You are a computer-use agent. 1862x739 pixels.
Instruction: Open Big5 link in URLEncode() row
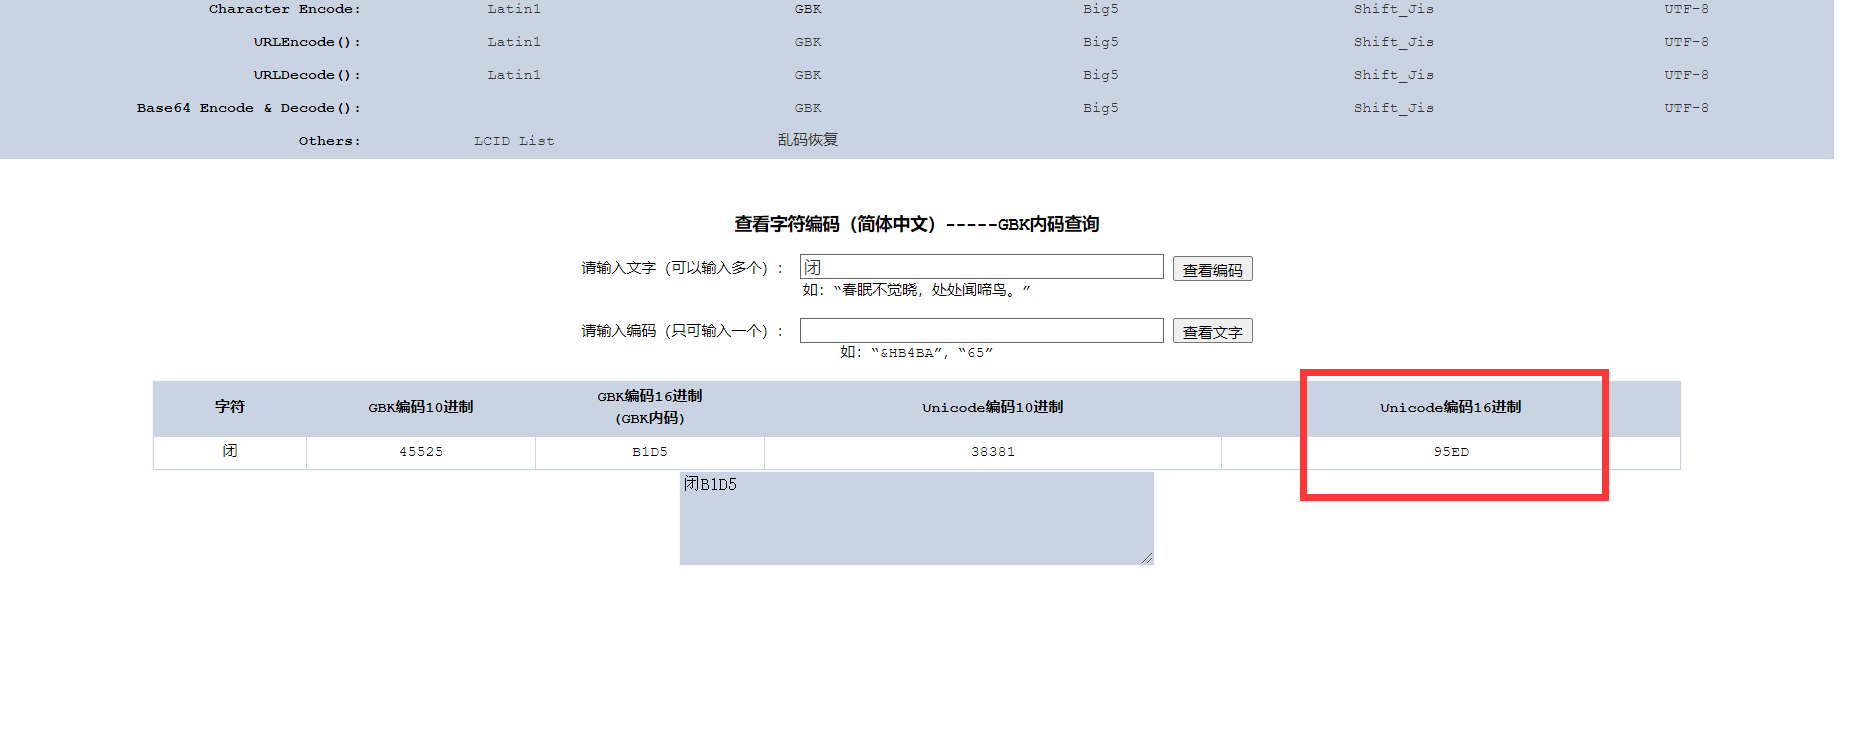pyautogui.click(x=1100, y=42)
